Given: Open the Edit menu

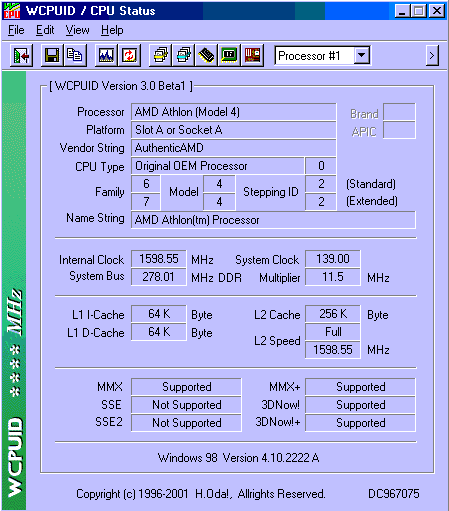Looking at the screenshot, I should (45, 30).
